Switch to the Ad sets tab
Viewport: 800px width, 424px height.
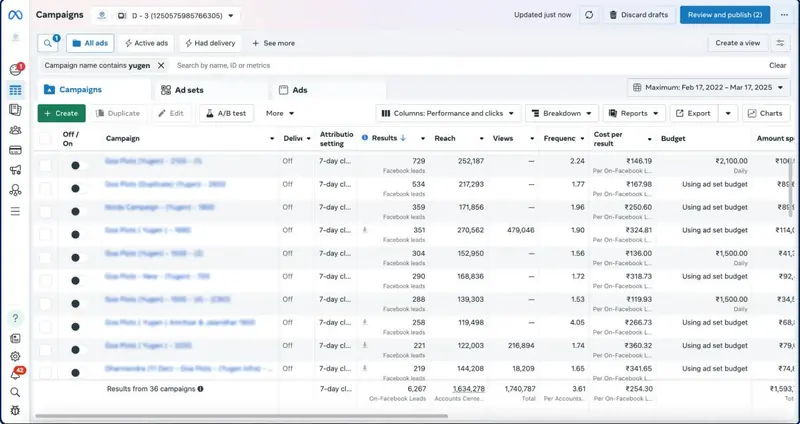tap(211, 90)
